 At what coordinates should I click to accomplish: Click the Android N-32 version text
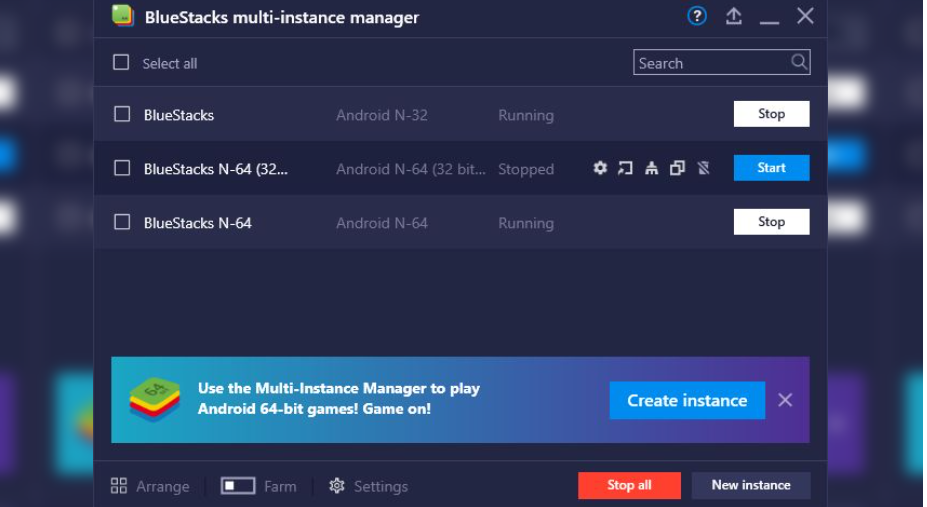click(382, 115)
